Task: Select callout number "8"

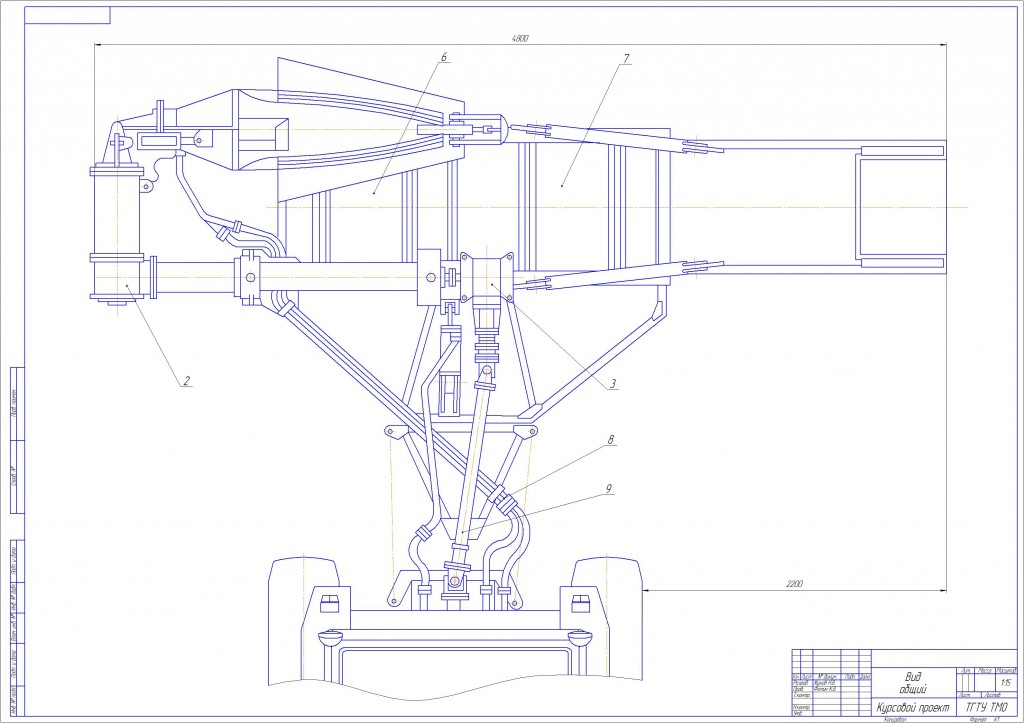Action: pos(611,440)
